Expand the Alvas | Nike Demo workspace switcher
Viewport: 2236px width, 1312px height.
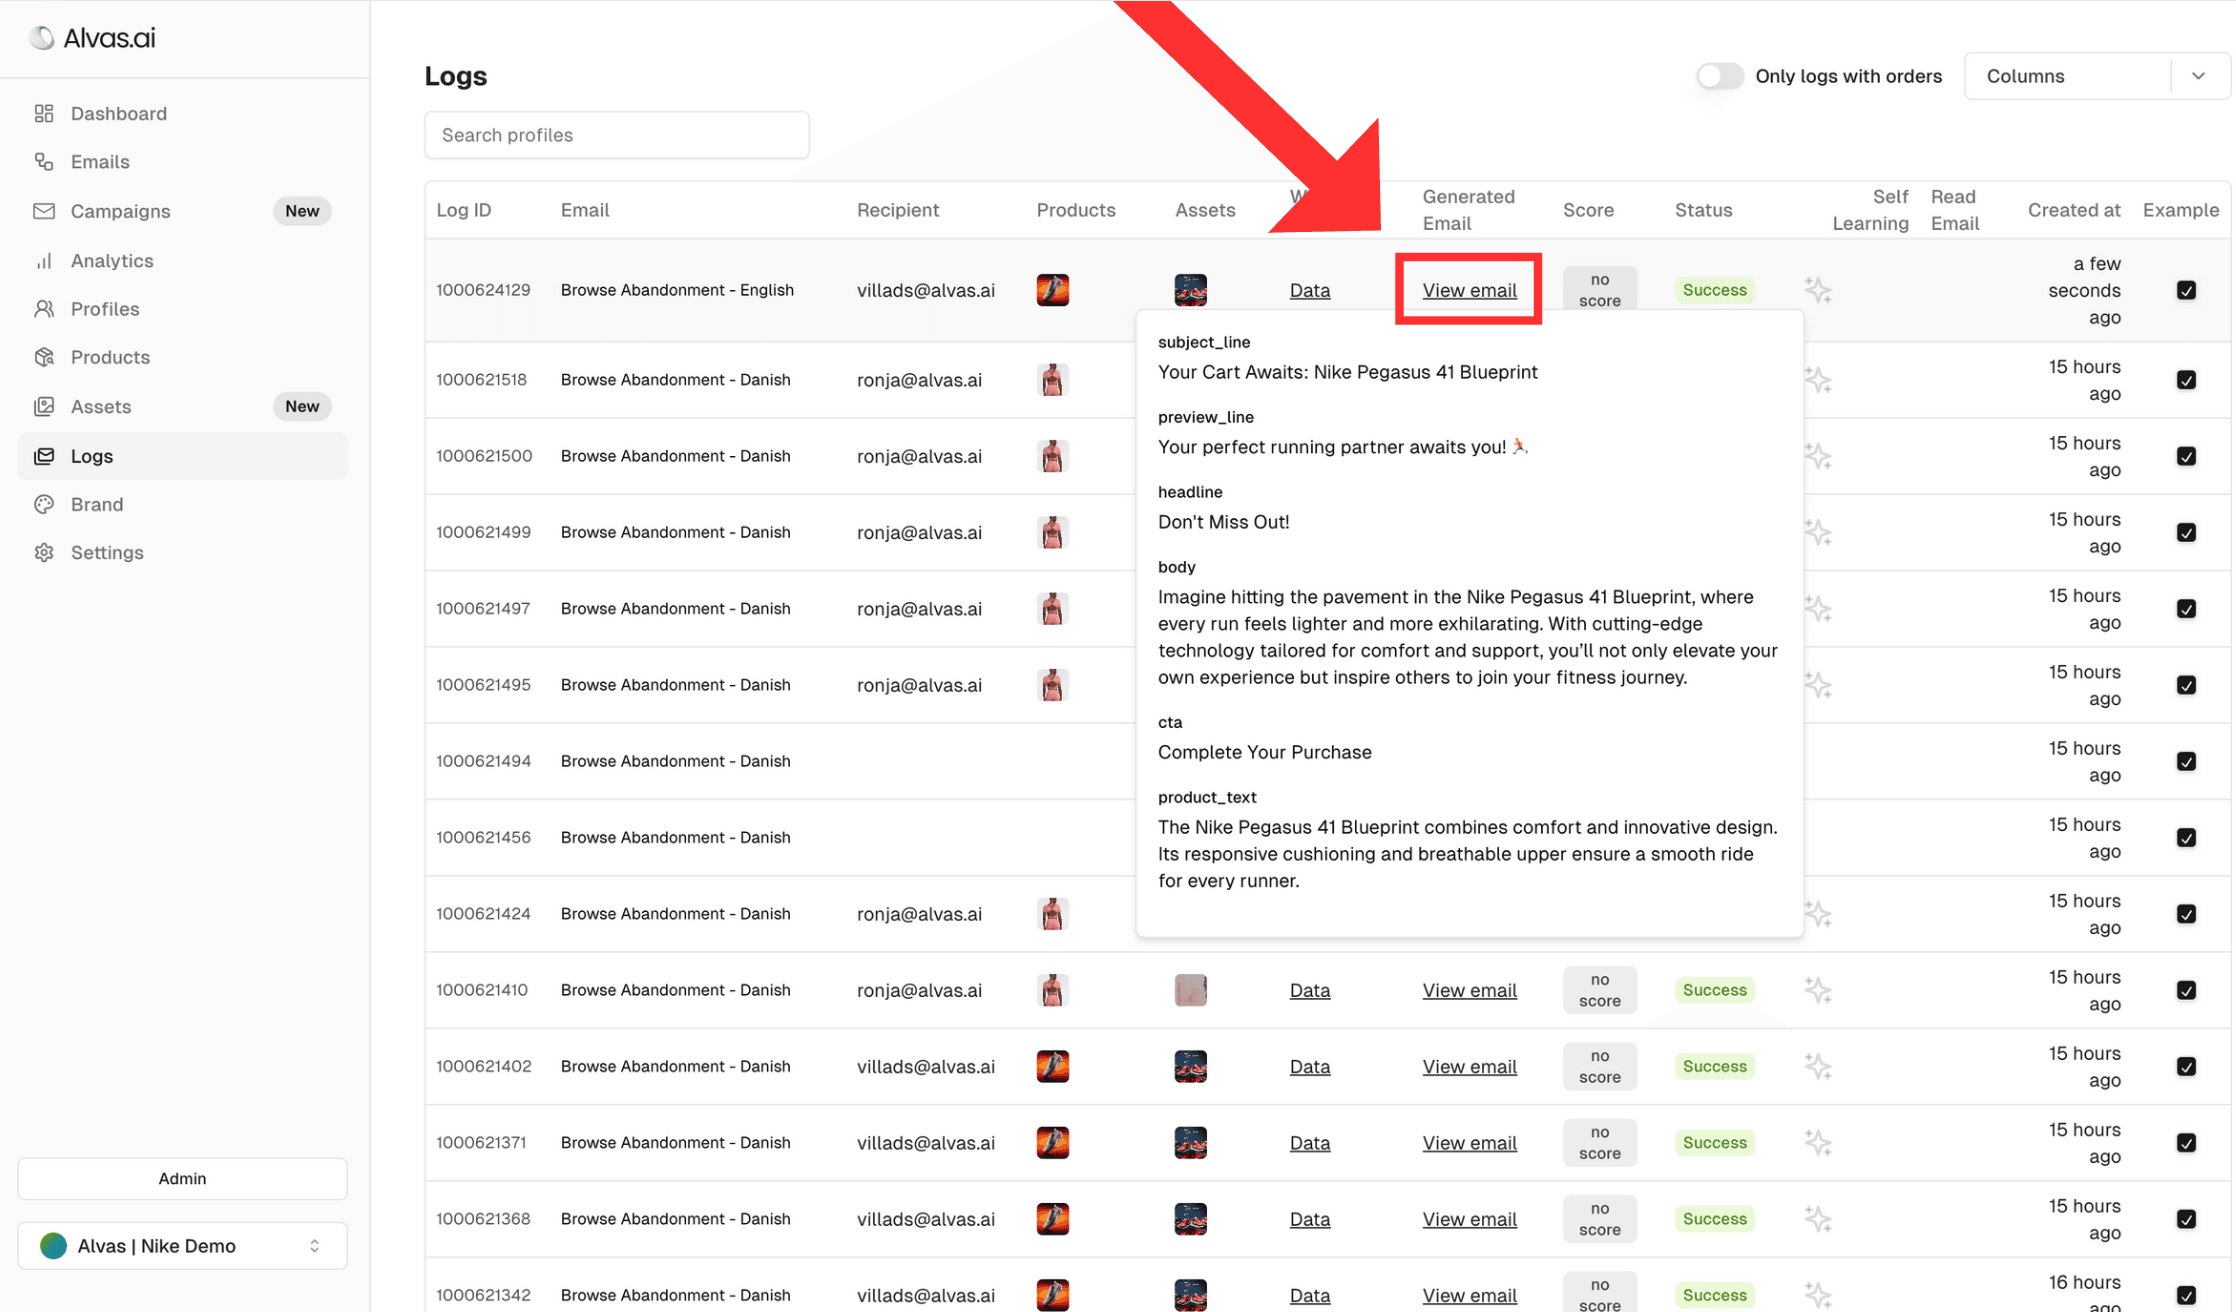pyautogui.click(x=182, y=1246)
